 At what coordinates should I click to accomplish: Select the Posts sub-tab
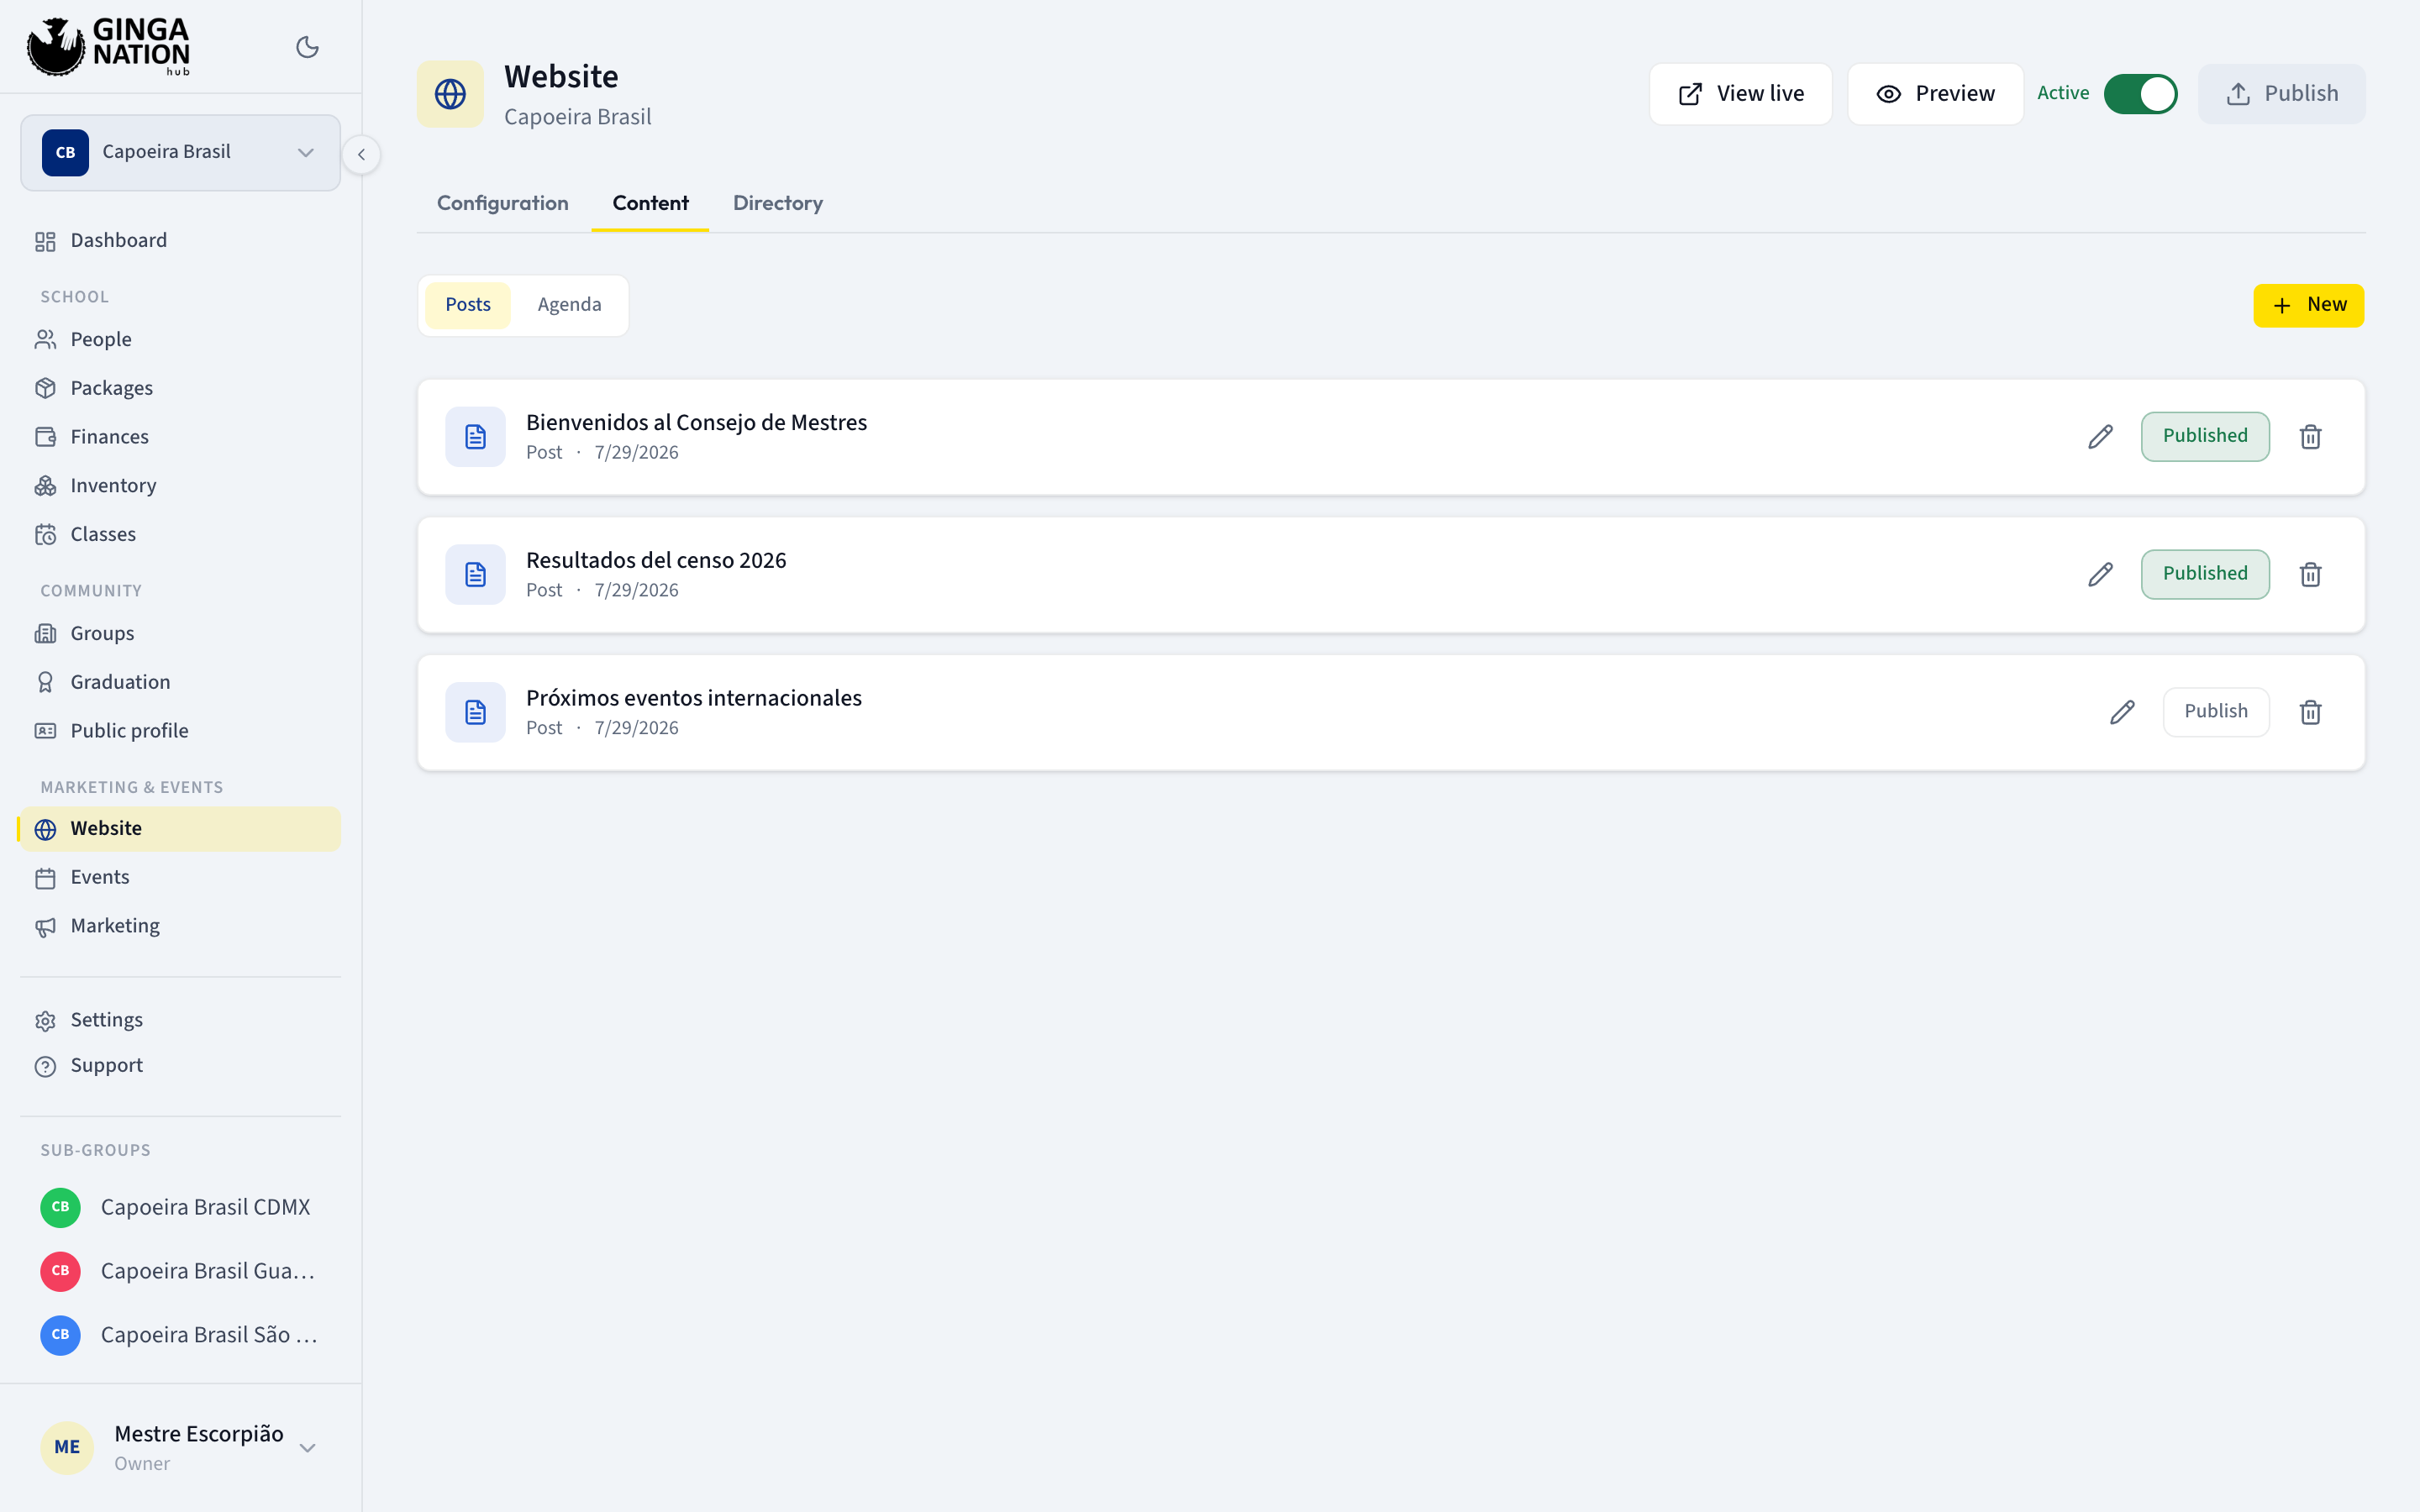(467, 305)
